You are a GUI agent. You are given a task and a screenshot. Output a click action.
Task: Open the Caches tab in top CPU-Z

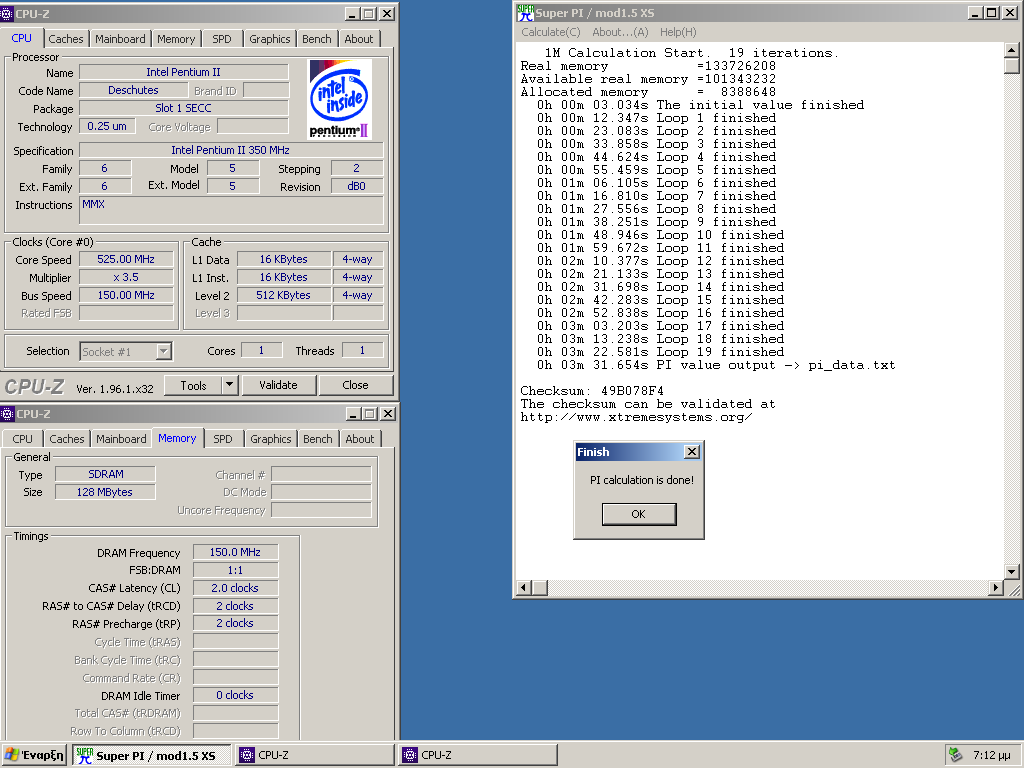pos(66,39)
